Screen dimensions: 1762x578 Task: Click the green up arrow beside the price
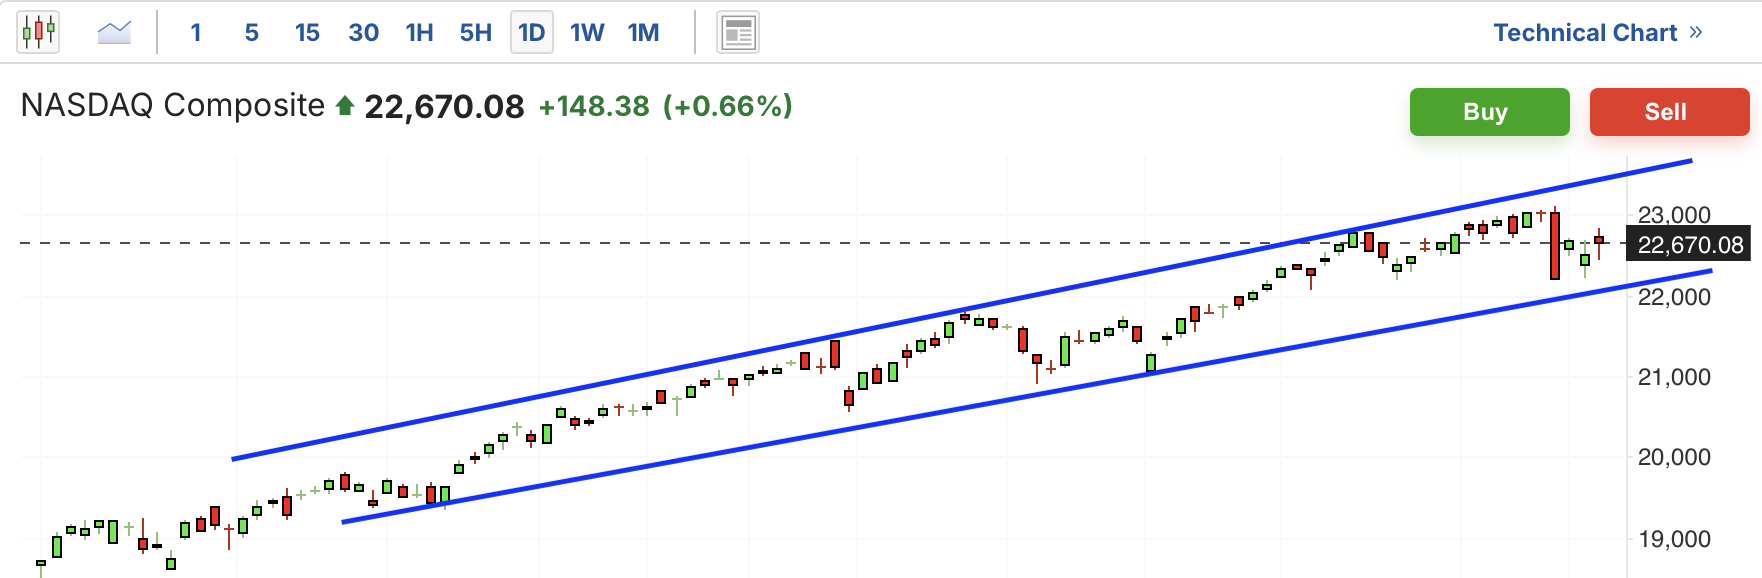(345, 105)
